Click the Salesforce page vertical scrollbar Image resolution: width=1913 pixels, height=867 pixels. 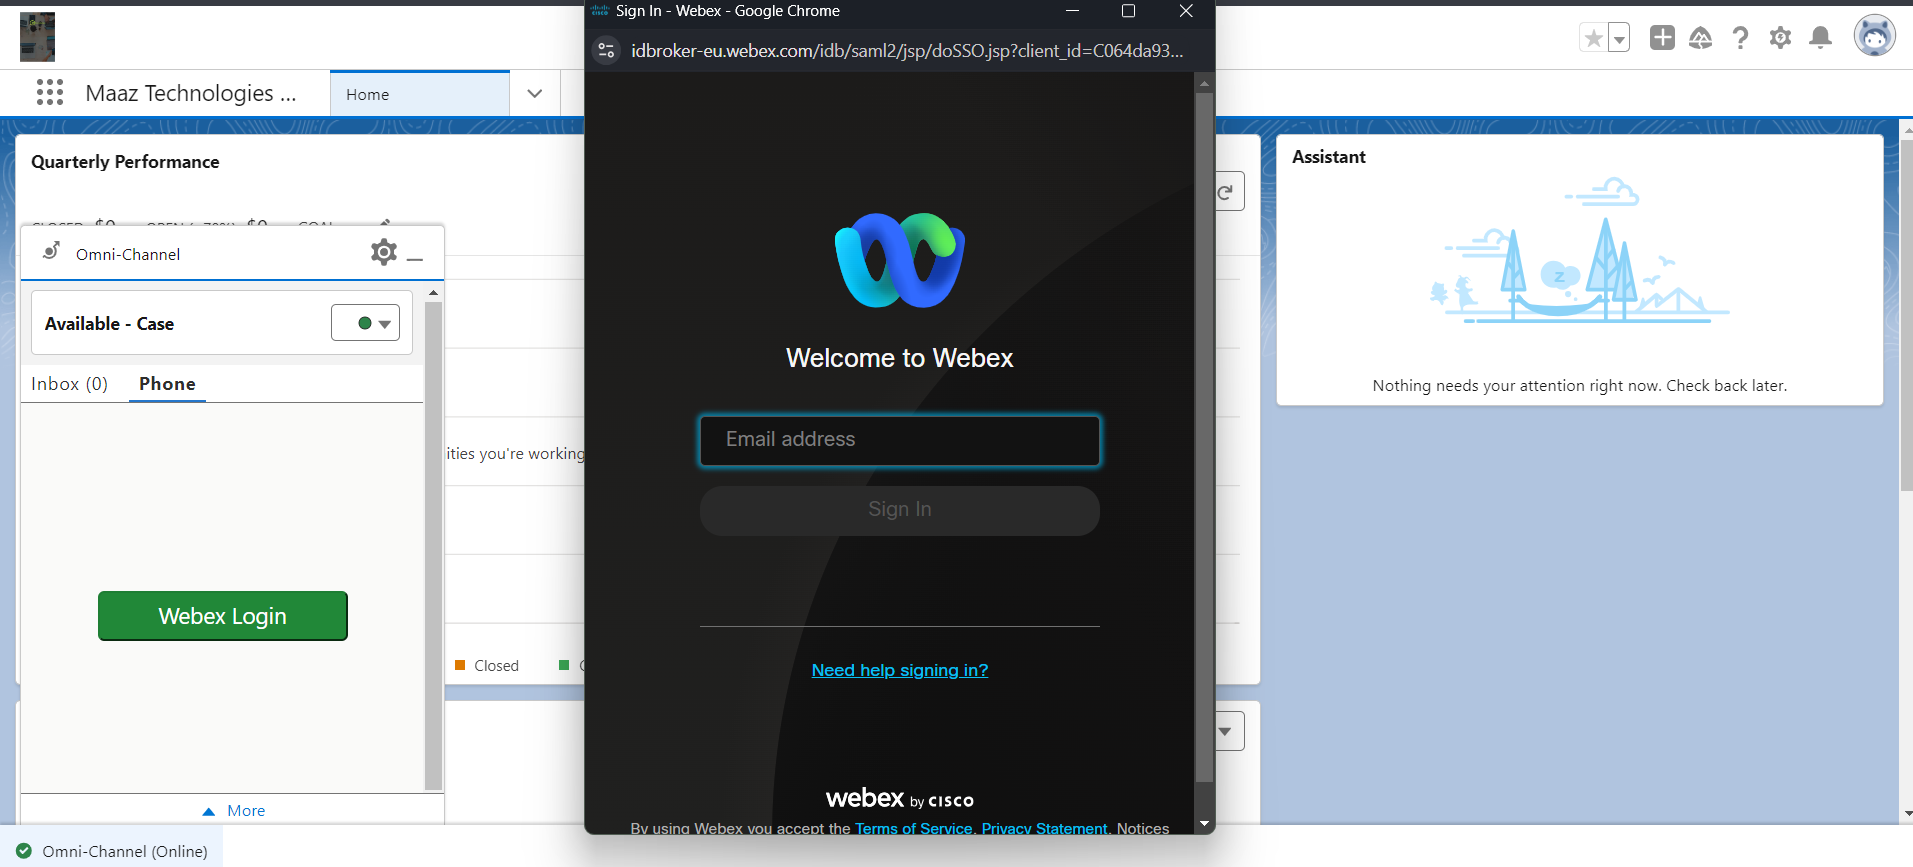coord(1906,315)
